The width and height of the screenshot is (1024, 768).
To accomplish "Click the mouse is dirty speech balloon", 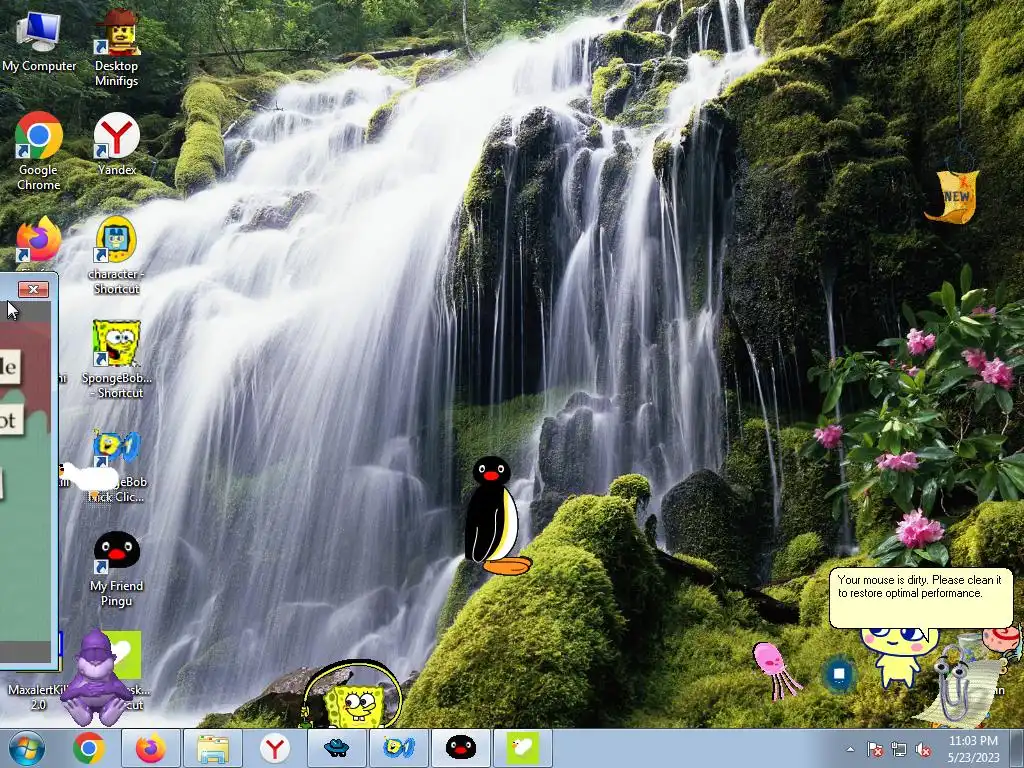I will click(920, 596).
